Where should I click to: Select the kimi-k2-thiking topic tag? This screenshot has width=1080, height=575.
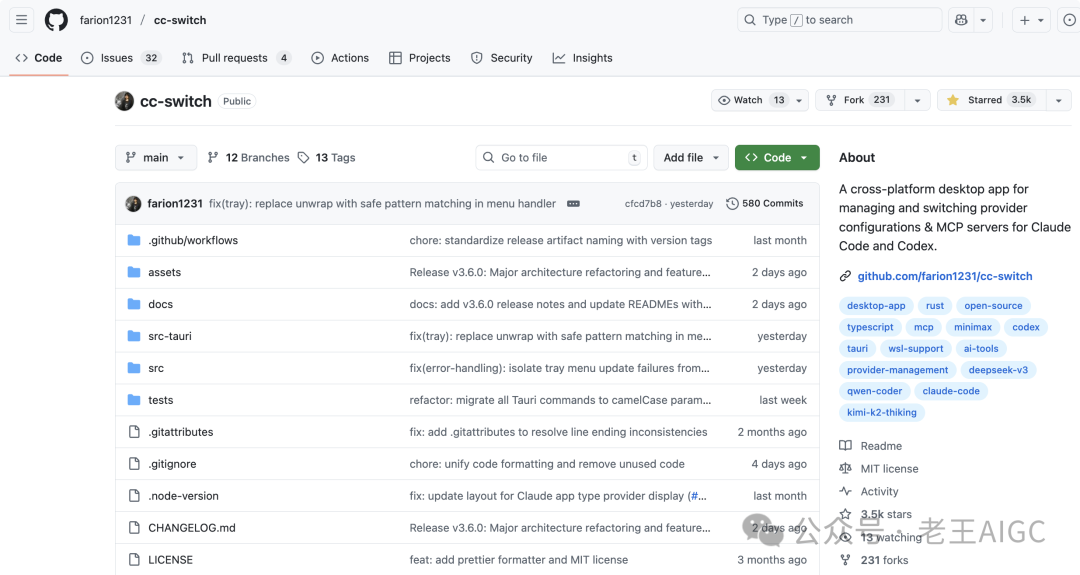click(882, 412)
